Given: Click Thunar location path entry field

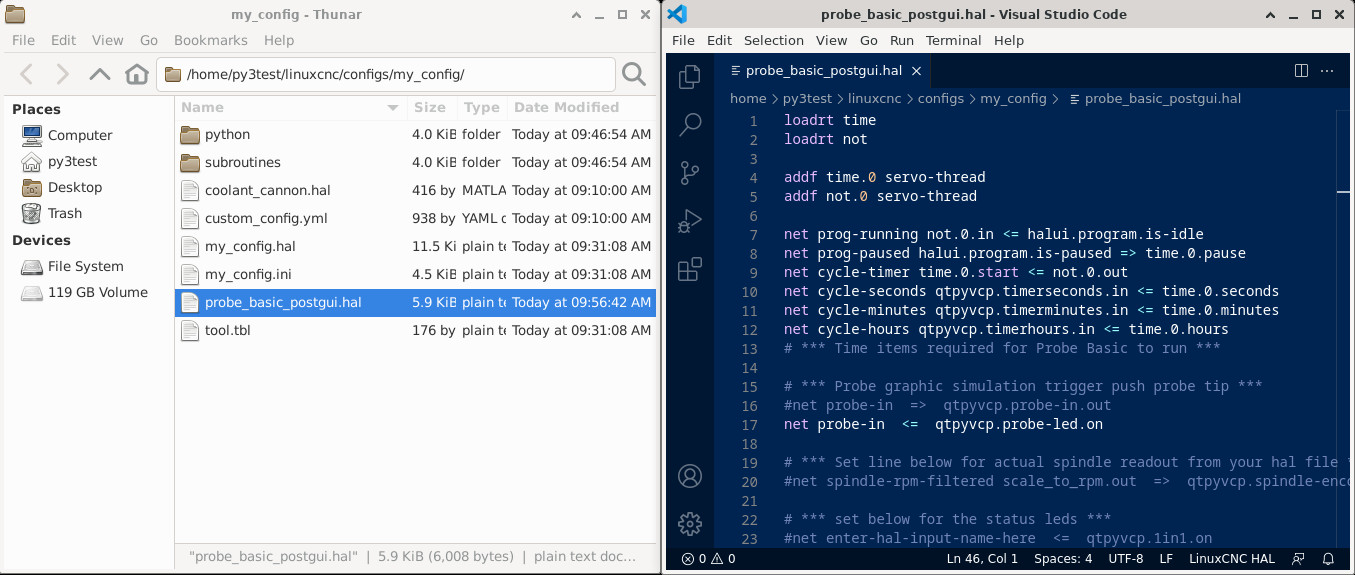Looking at the screenshot, I should pos(386,74).
